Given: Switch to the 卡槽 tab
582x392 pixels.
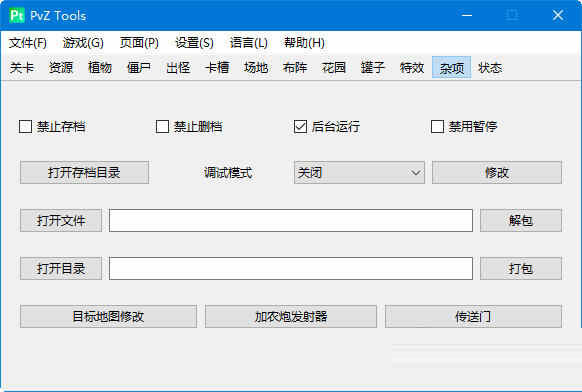Looking at the screenshot, I should point(217,68).
